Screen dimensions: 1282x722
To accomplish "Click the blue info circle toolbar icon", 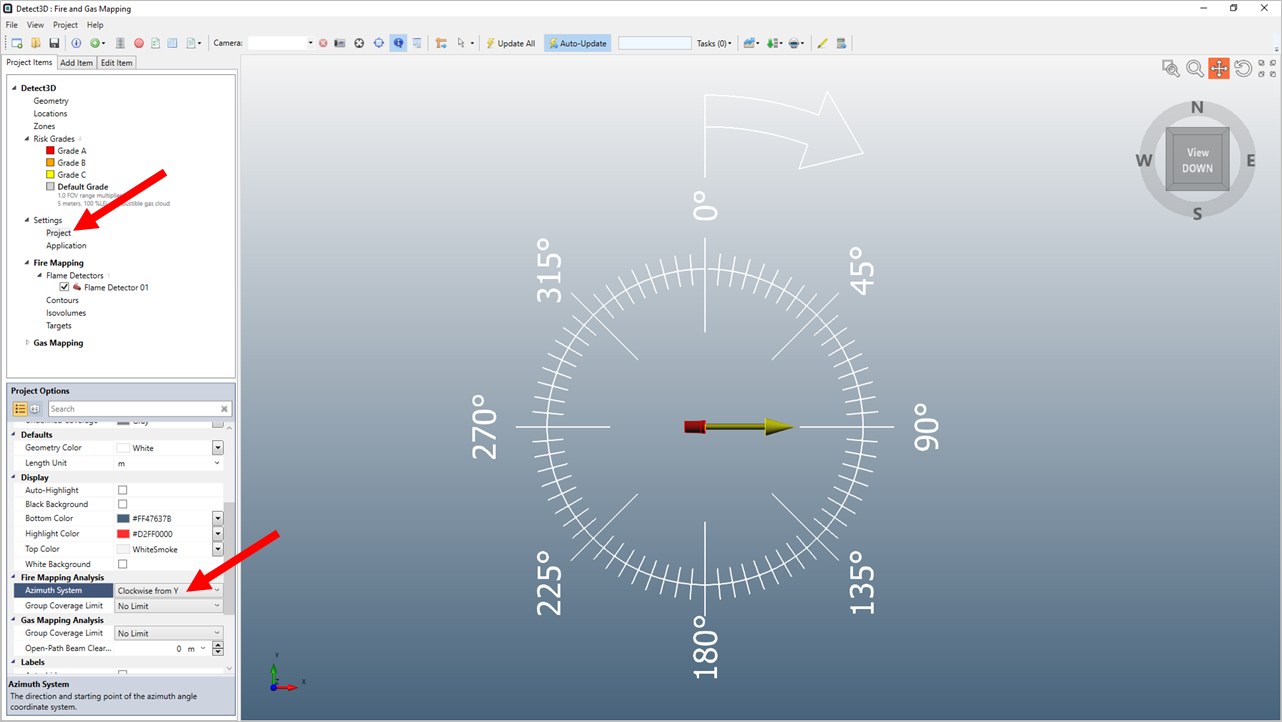I will click(76, 43).
